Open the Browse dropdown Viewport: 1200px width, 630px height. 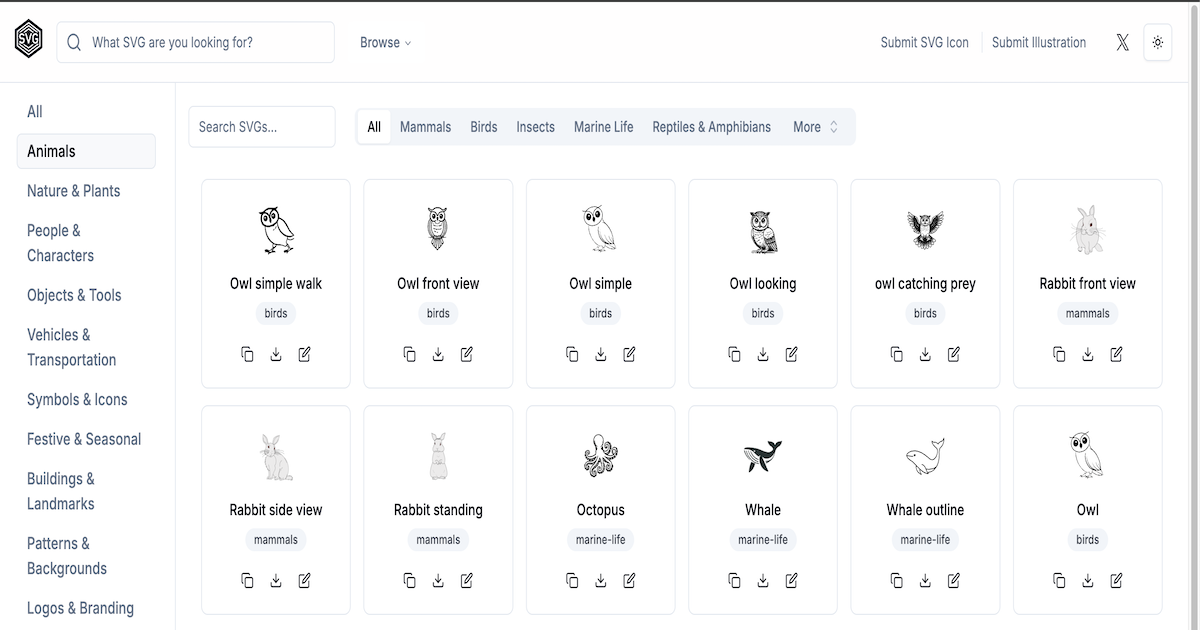point(383,42)
